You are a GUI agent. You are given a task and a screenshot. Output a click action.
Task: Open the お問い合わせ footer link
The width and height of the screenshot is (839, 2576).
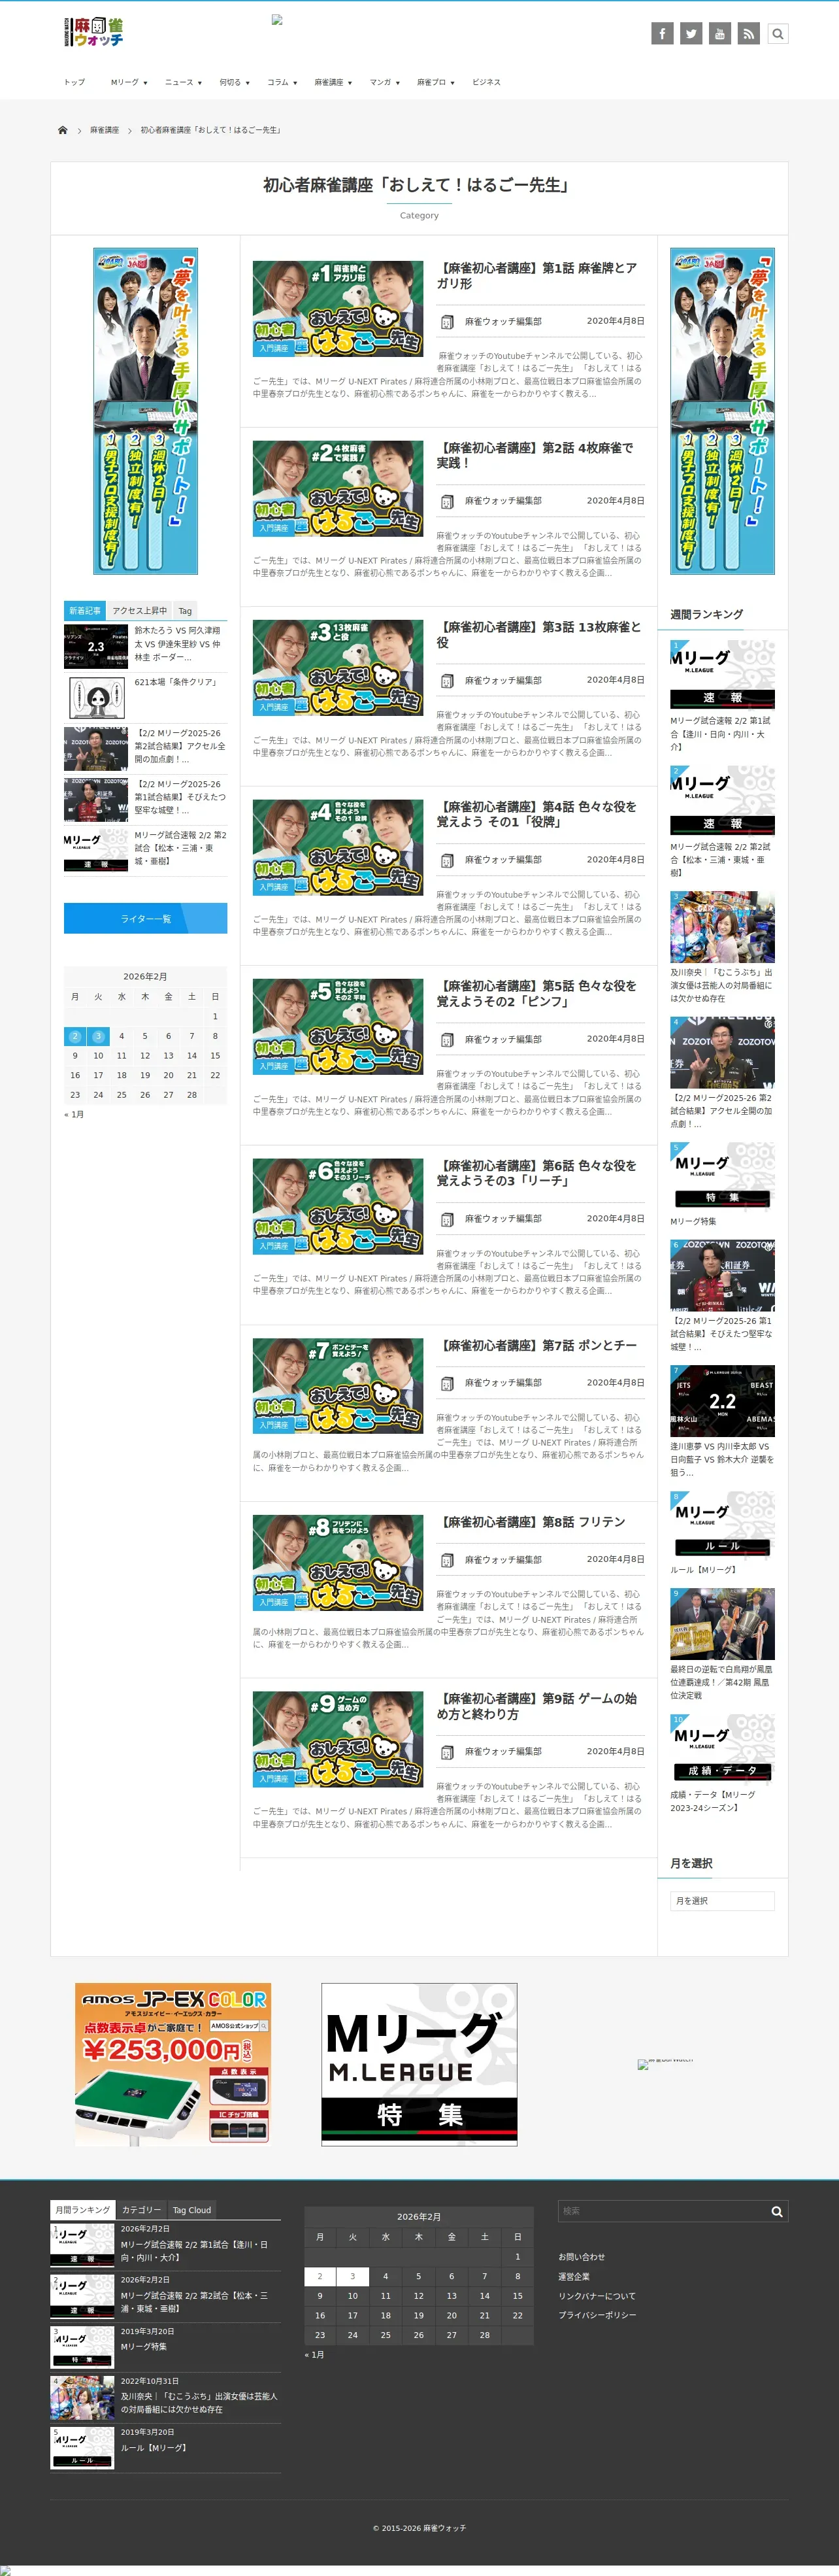[x=581, y=2257]
